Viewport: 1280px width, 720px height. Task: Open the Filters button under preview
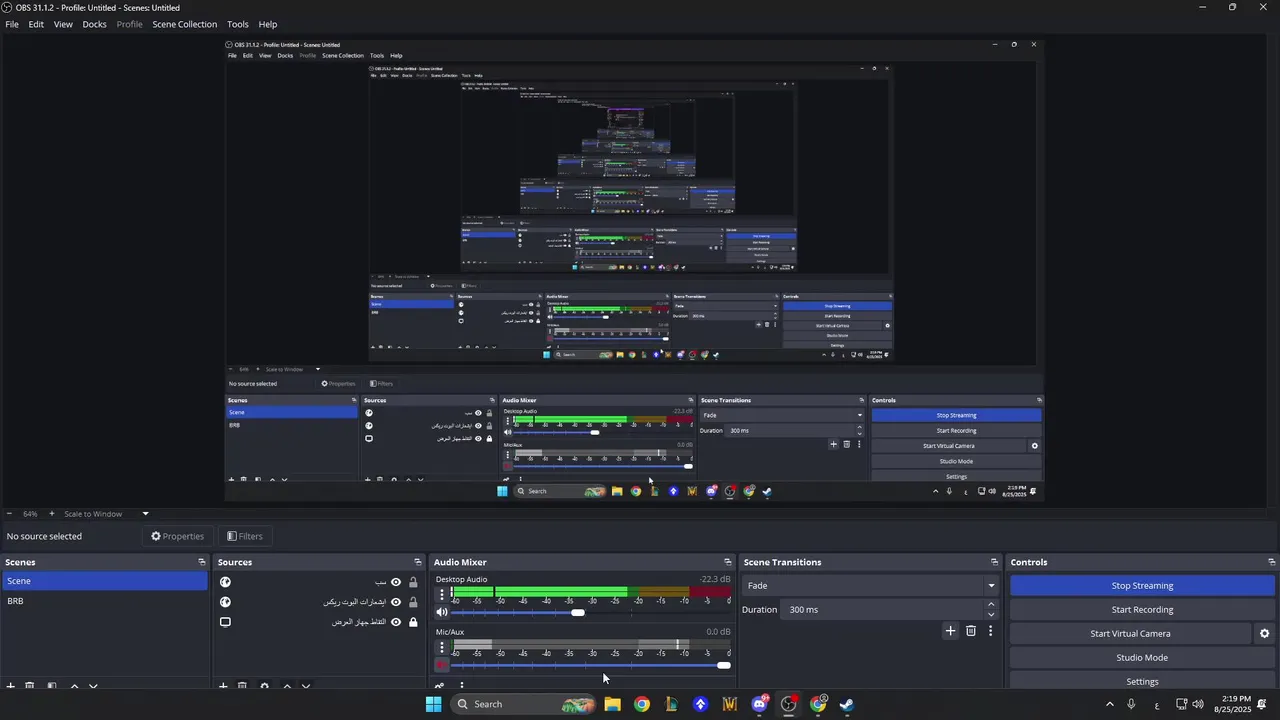tap(245, 536)
